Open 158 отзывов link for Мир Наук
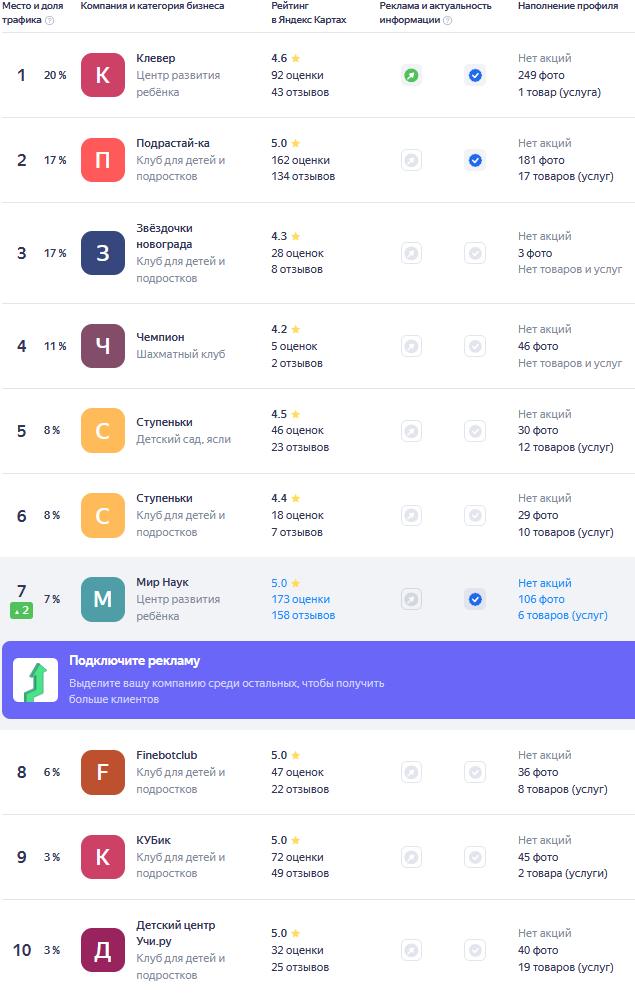Screen dimensions: 635x995 [x=303, y=616]
